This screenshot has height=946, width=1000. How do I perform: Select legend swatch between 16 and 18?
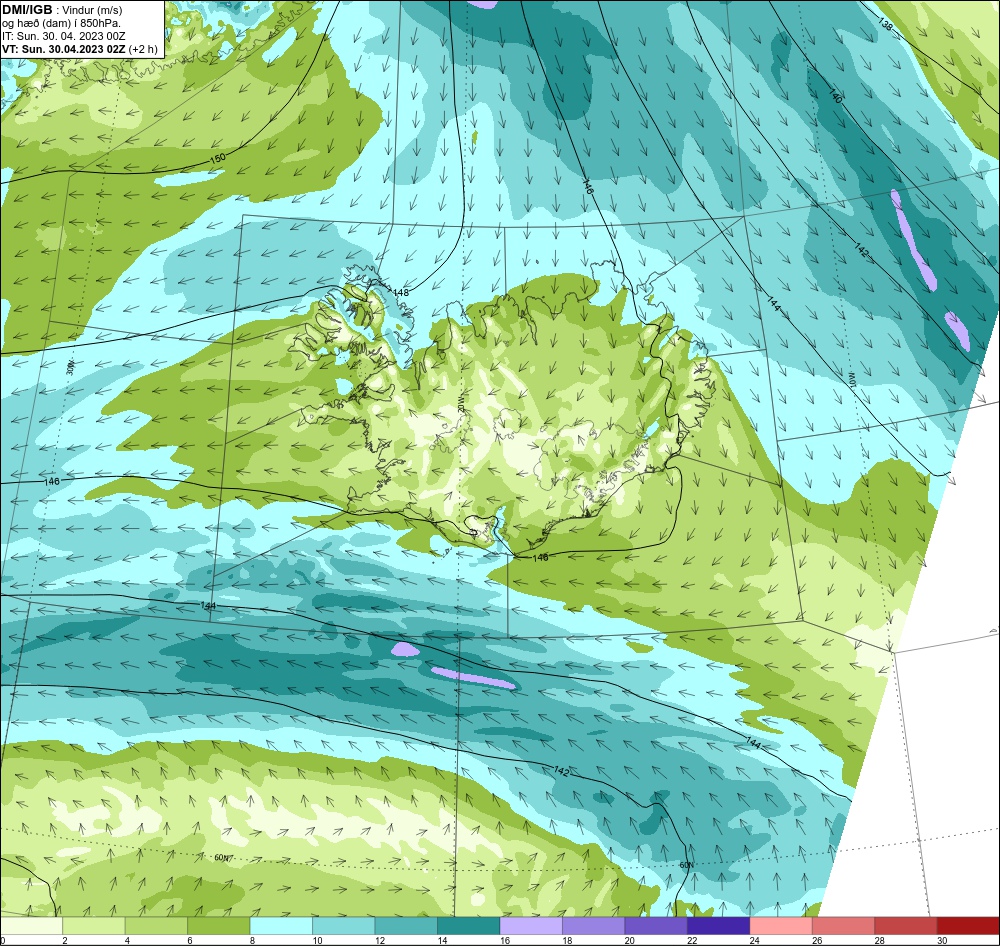(x=531, y=926)
